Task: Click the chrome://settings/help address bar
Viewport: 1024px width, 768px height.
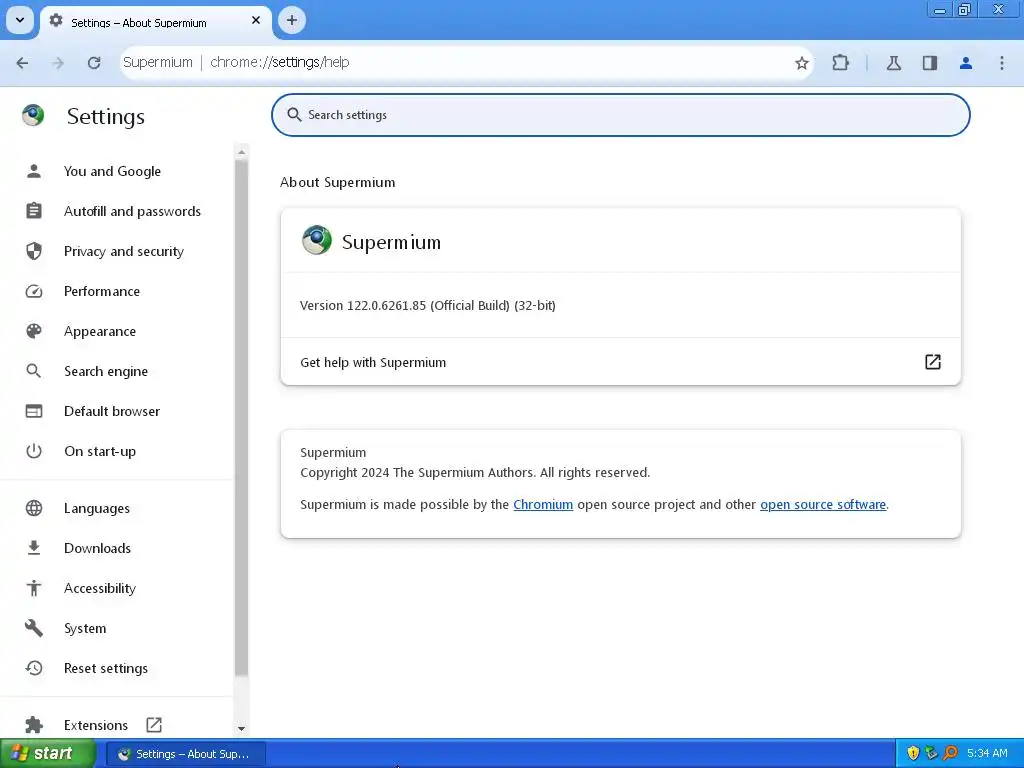Action: tap(467, 63)
